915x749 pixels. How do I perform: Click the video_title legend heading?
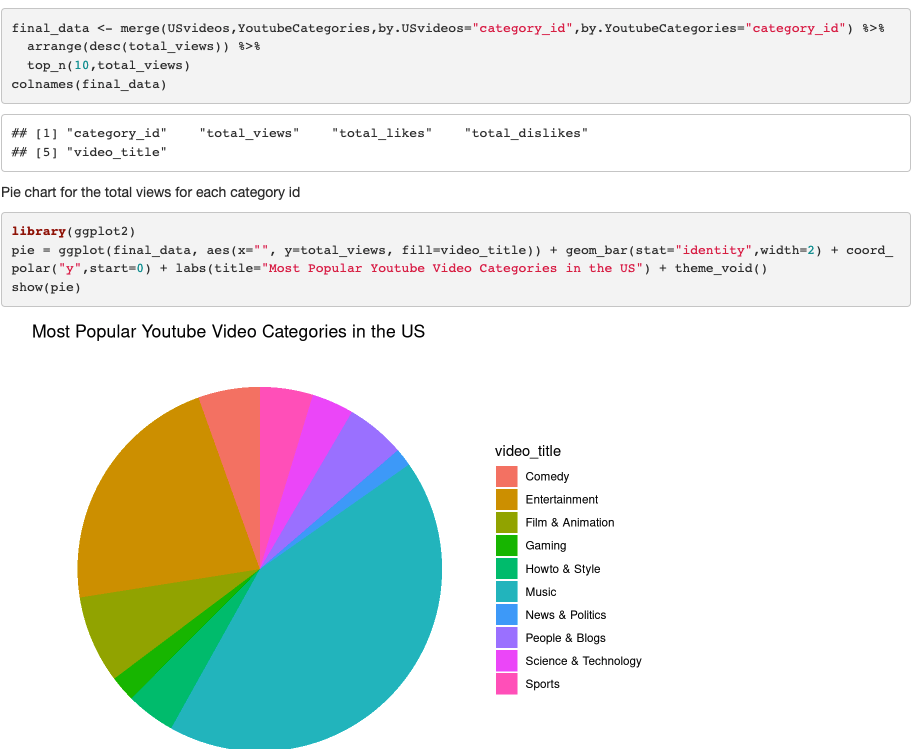526,451
